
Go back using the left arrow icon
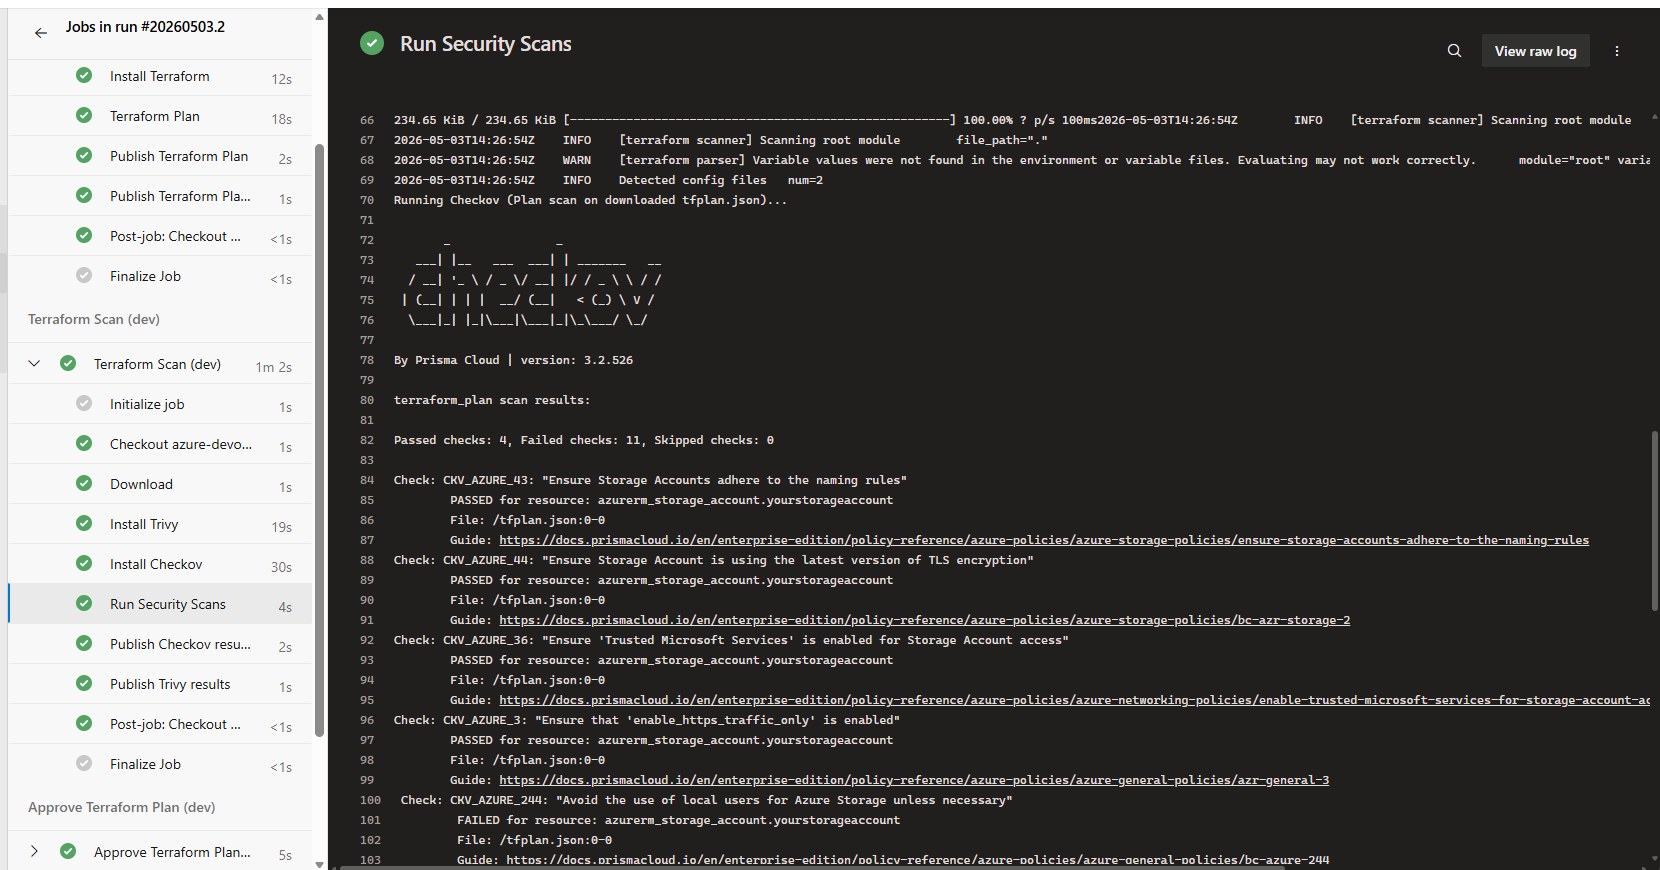point(41,33)
